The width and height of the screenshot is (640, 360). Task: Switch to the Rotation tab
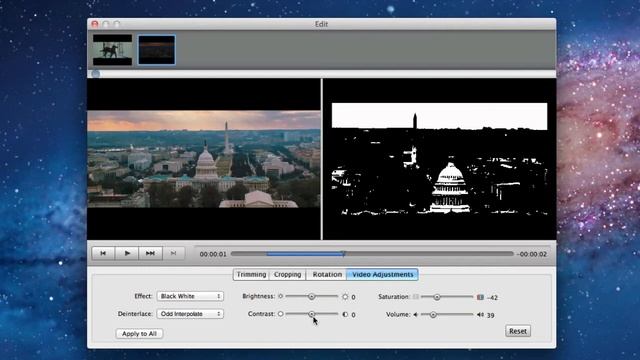327,274
